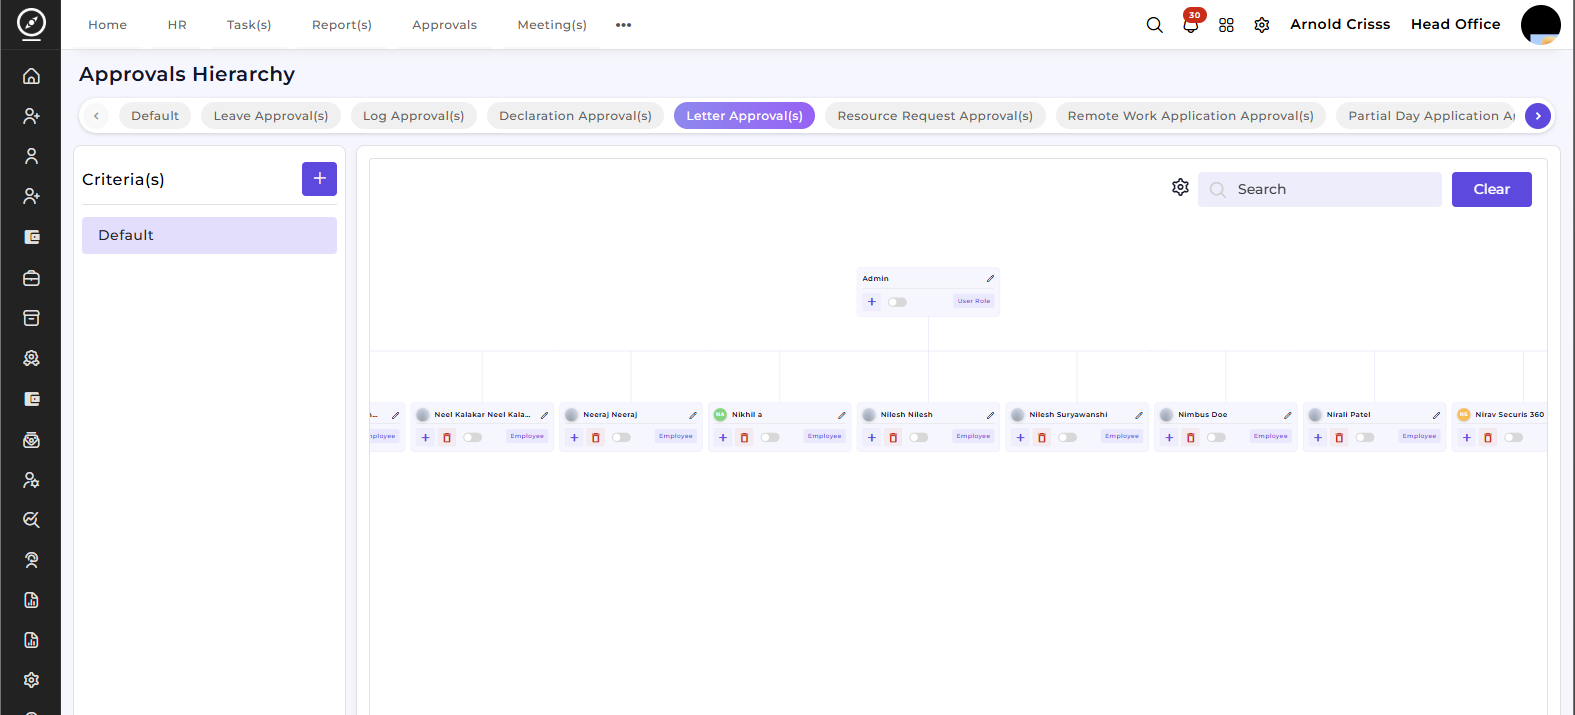Add child under Nimbus Doe card
This screenshot has width=1575, height=715.
click(1169, 437)
